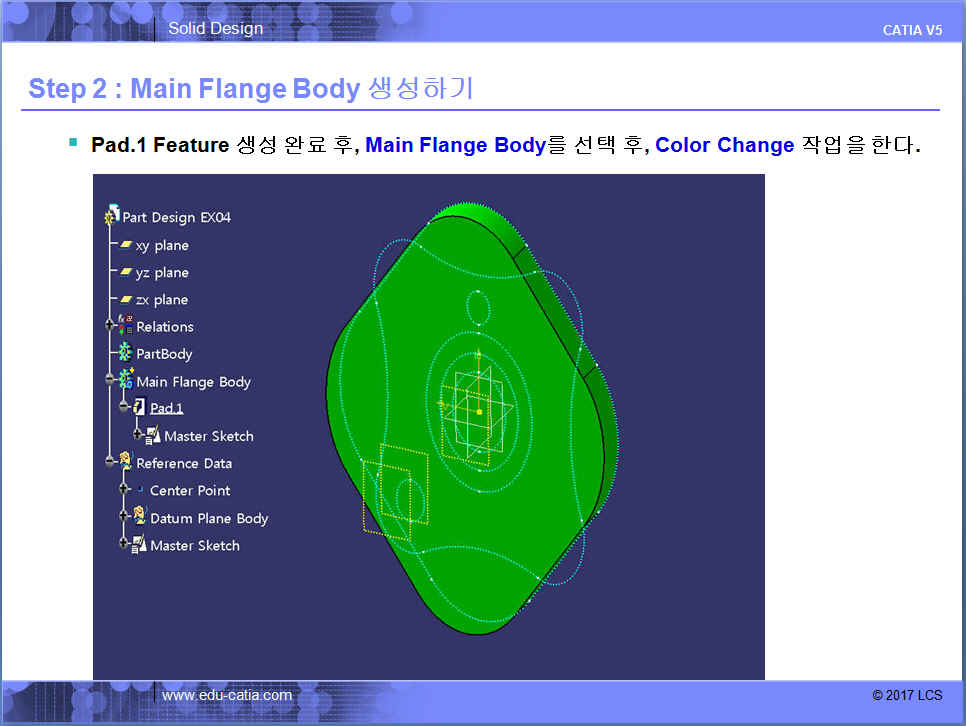This screenshot has width=966, height=726.
Task: Select 'PartBody' label in the tree
Action: (x=164, y=354)
